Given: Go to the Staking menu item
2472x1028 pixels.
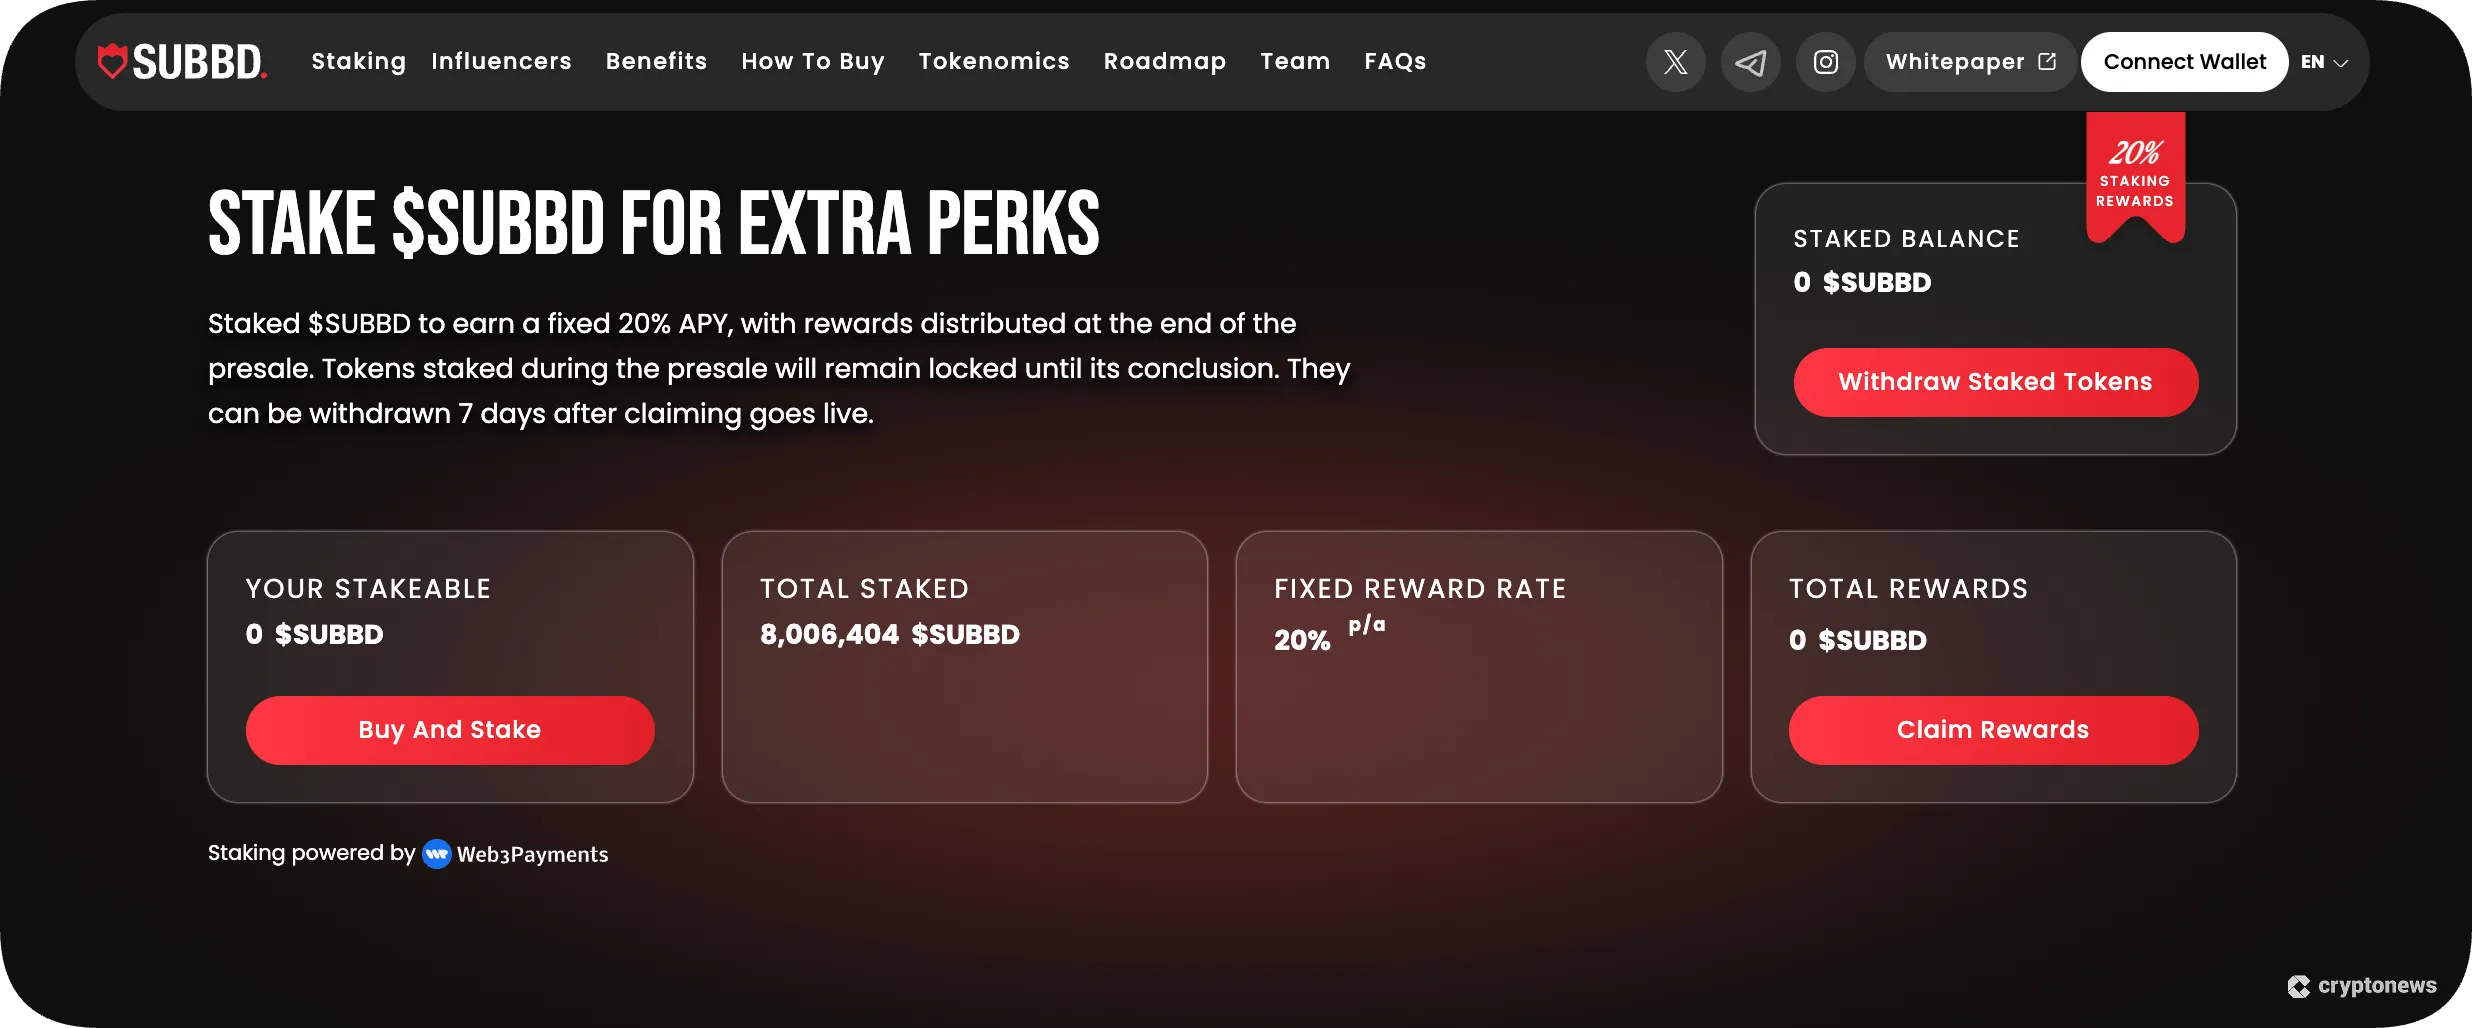Looking at the screenshot, I should pyautogui.click(x=358, y=61).
